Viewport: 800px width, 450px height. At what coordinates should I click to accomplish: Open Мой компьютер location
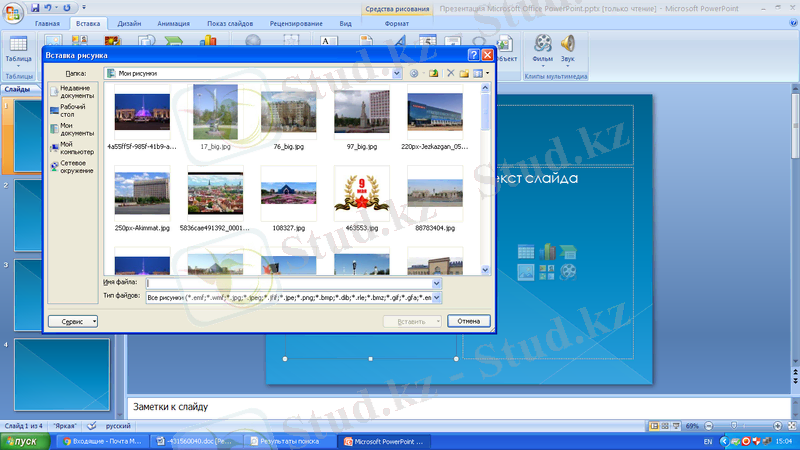click(72, 148)
